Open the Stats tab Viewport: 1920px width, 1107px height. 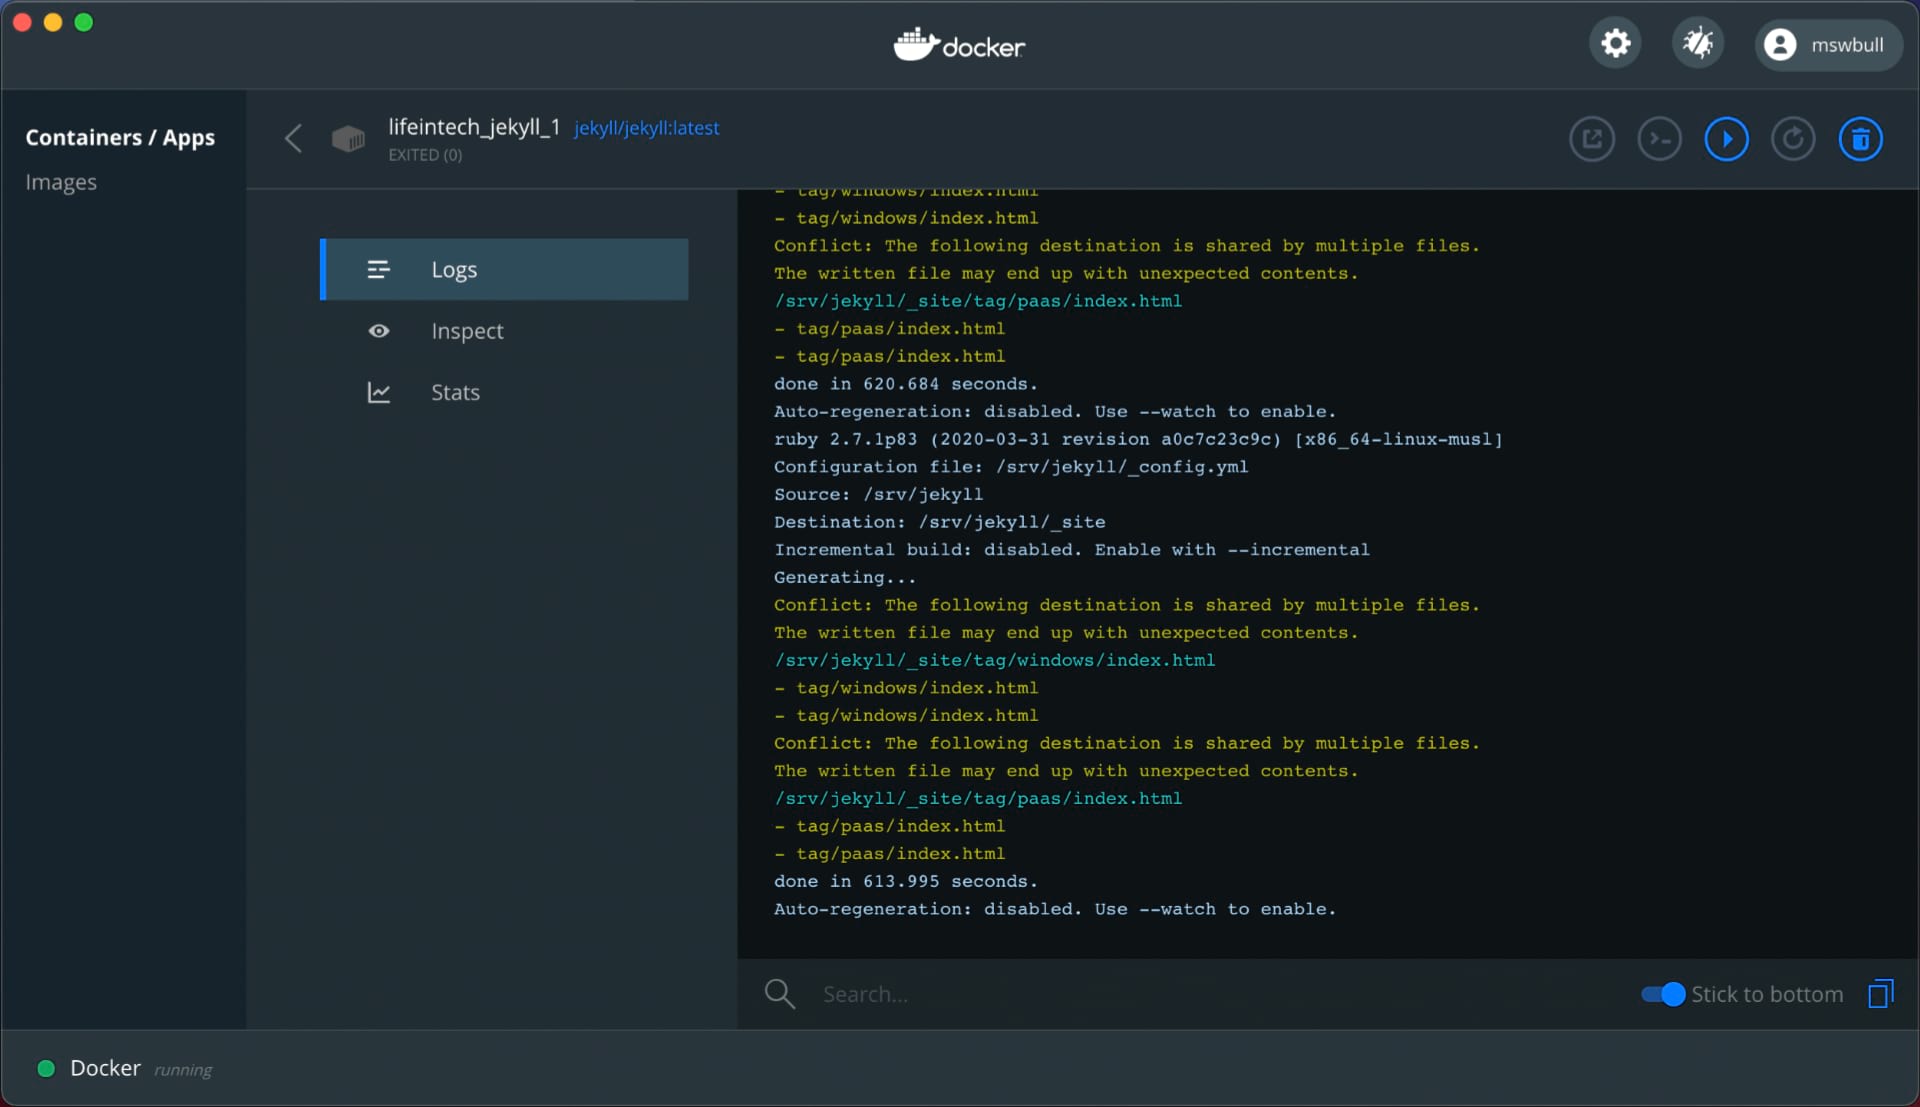point(455,392)
